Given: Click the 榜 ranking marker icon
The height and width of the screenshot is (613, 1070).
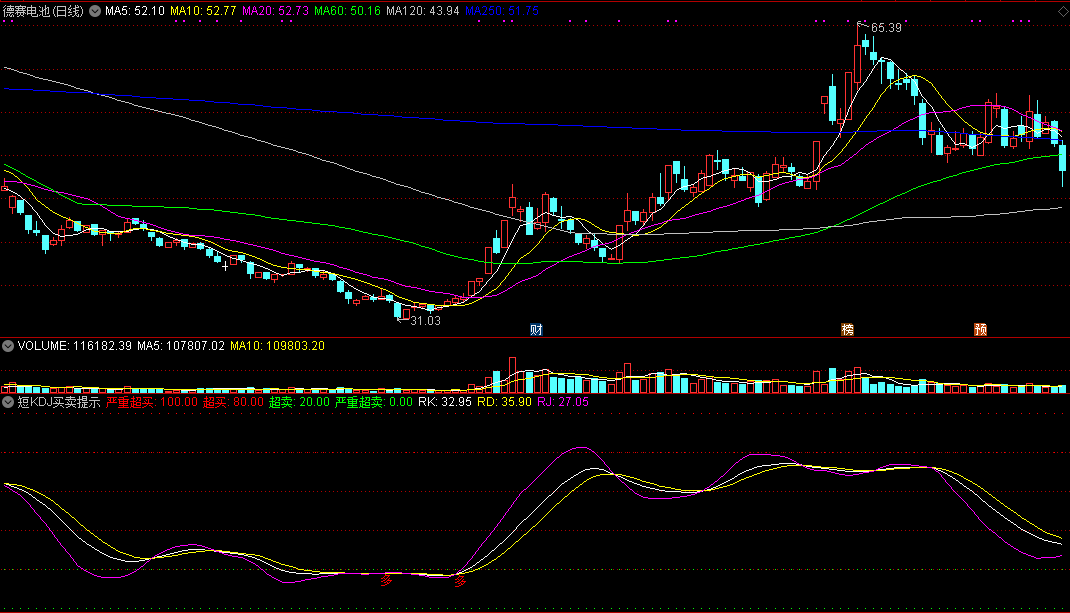Looking at the screenshot, I should click(x=848, y=330).
